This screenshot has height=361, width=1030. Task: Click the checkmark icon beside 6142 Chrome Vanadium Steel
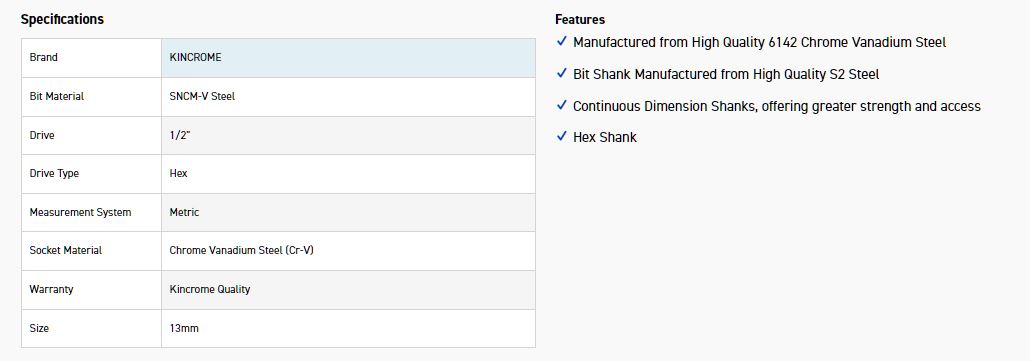(562, 41)
